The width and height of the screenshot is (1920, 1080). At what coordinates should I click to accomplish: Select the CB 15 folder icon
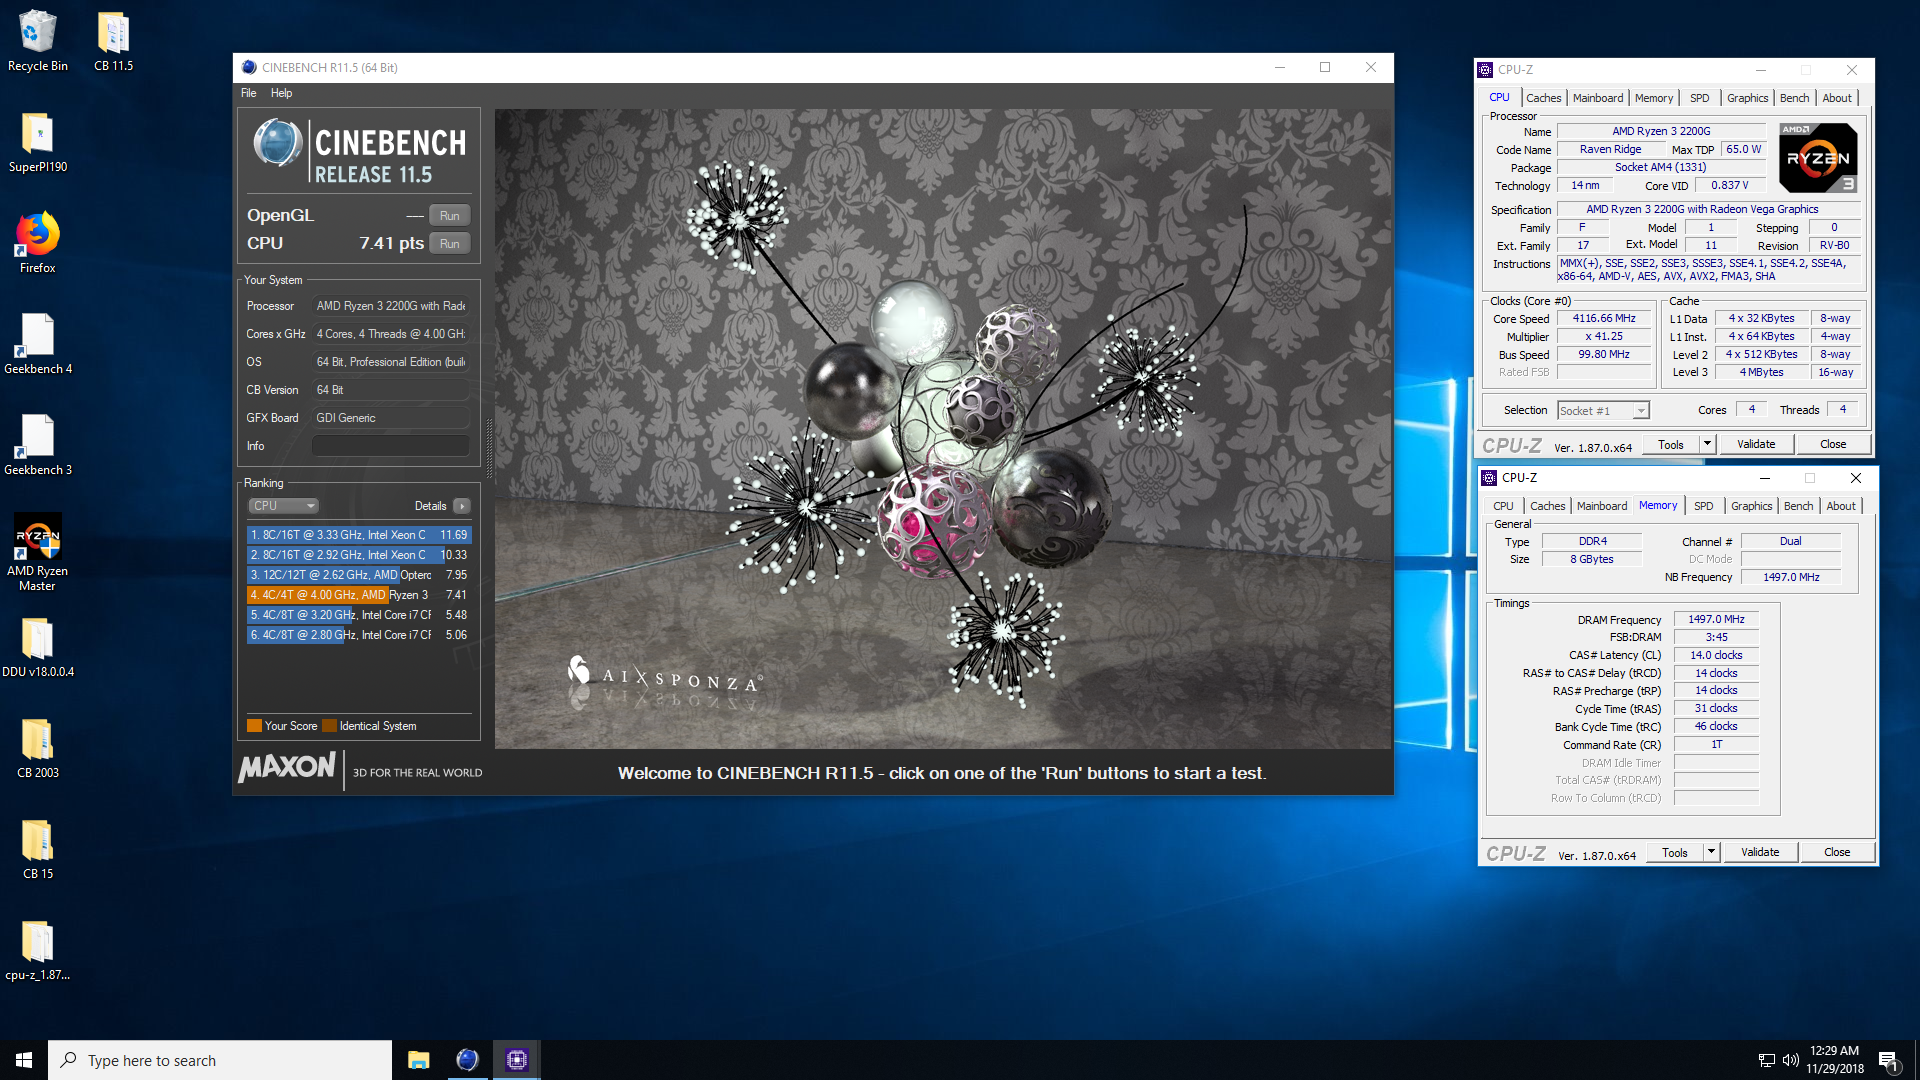[38, 849]
